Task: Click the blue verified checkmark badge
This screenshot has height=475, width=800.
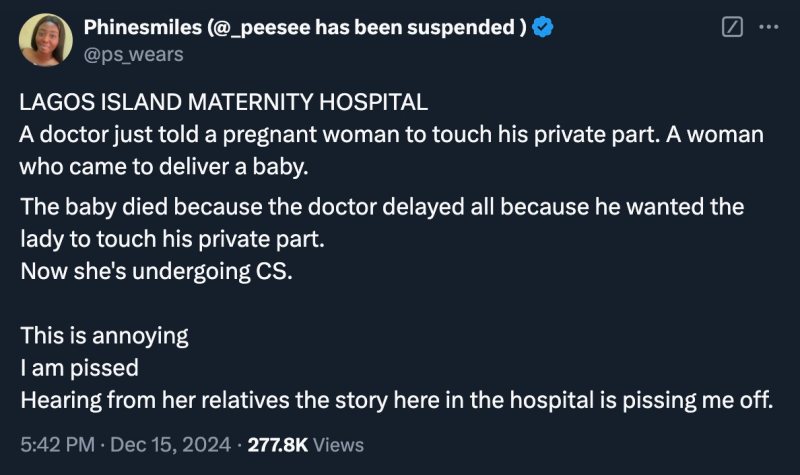Action: (542, 28)
